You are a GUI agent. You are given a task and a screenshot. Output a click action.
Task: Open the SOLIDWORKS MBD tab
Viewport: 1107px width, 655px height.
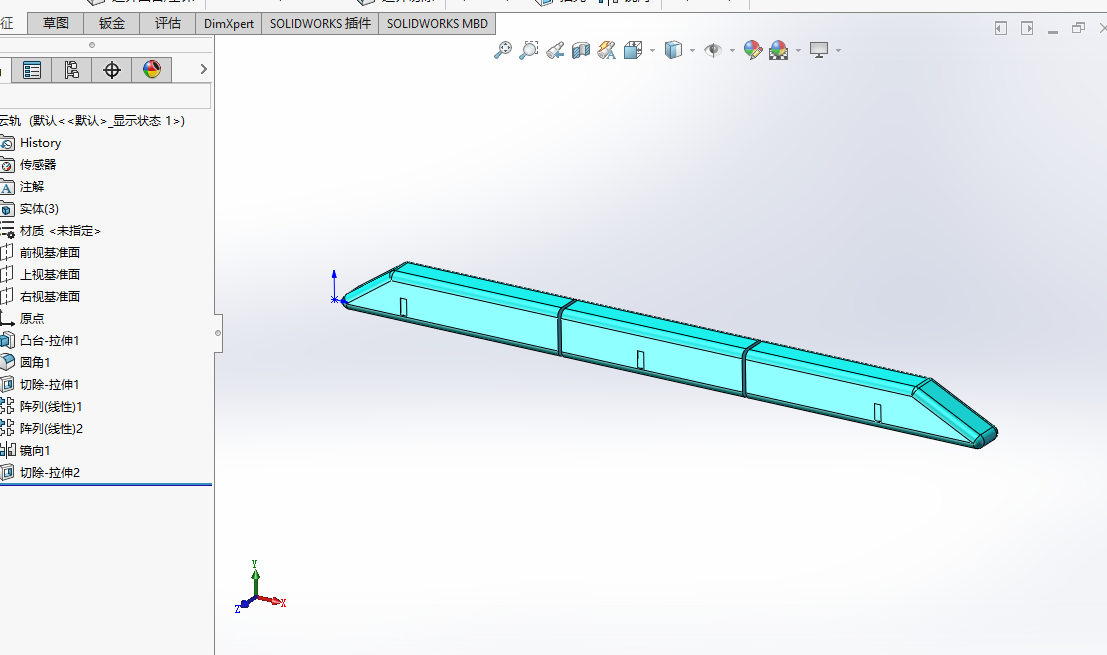[x=437, y=23]
